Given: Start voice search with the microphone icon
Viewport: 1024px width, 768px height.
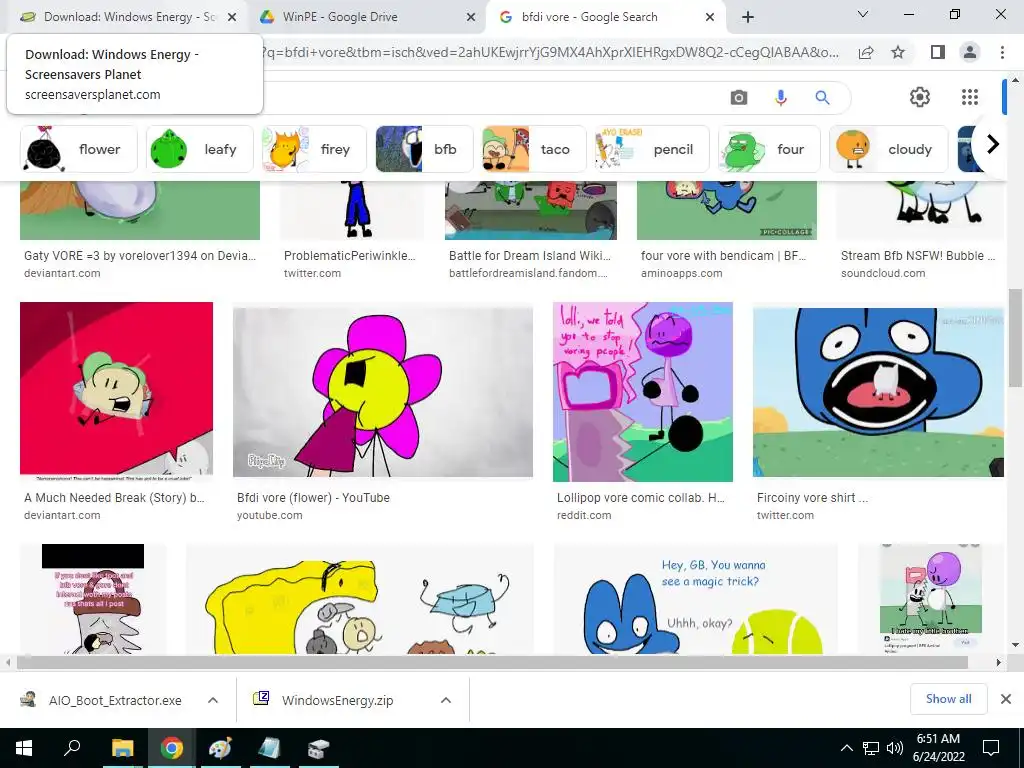Looking at the screenshot, I should [780, 98].
